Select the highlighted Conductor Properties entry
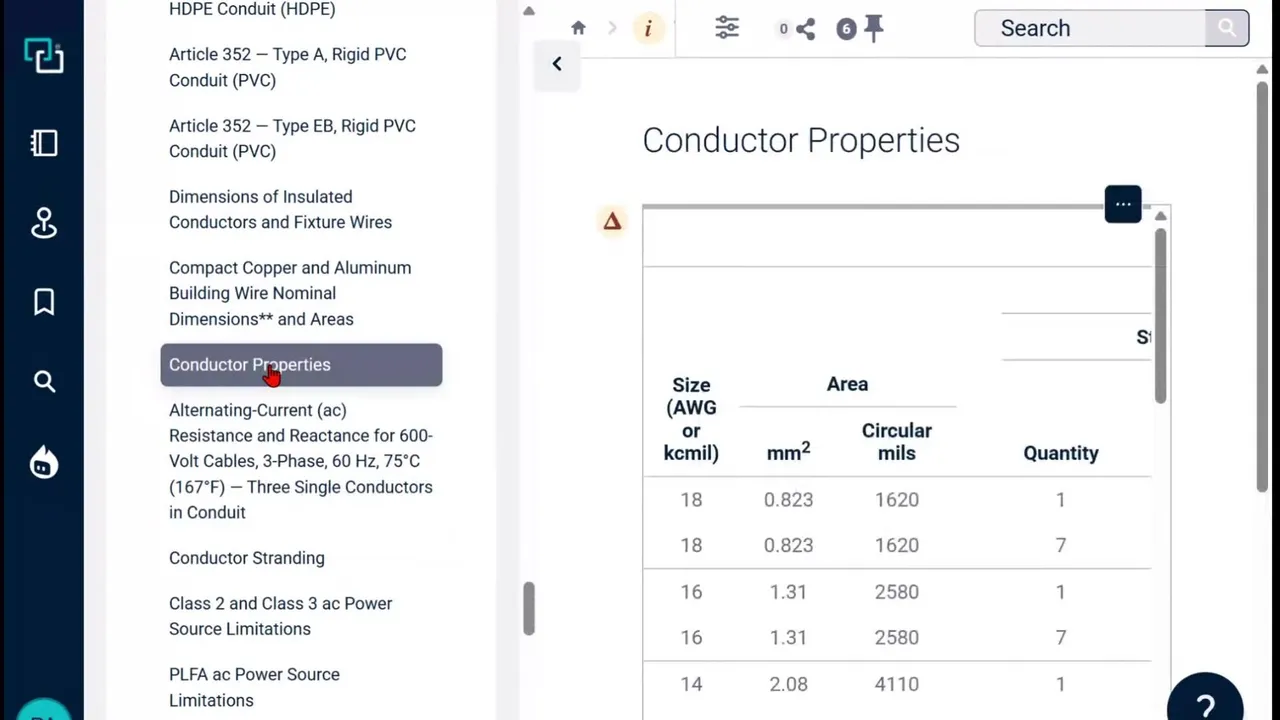The height and width of the screenshot is (720, 1280). tap(301, 365)
